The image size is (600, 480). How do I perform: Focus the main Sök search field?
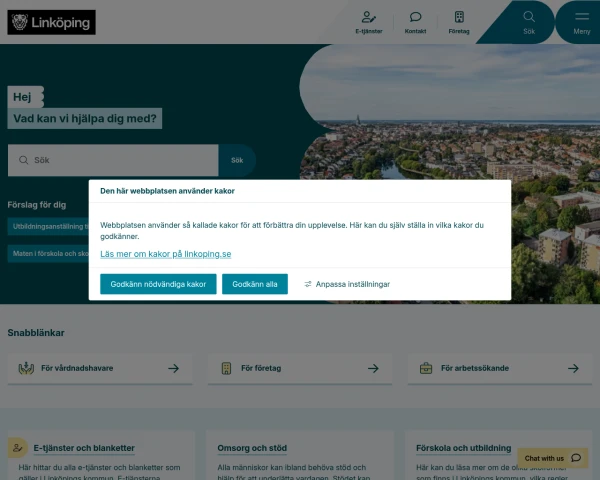[113, 160]
